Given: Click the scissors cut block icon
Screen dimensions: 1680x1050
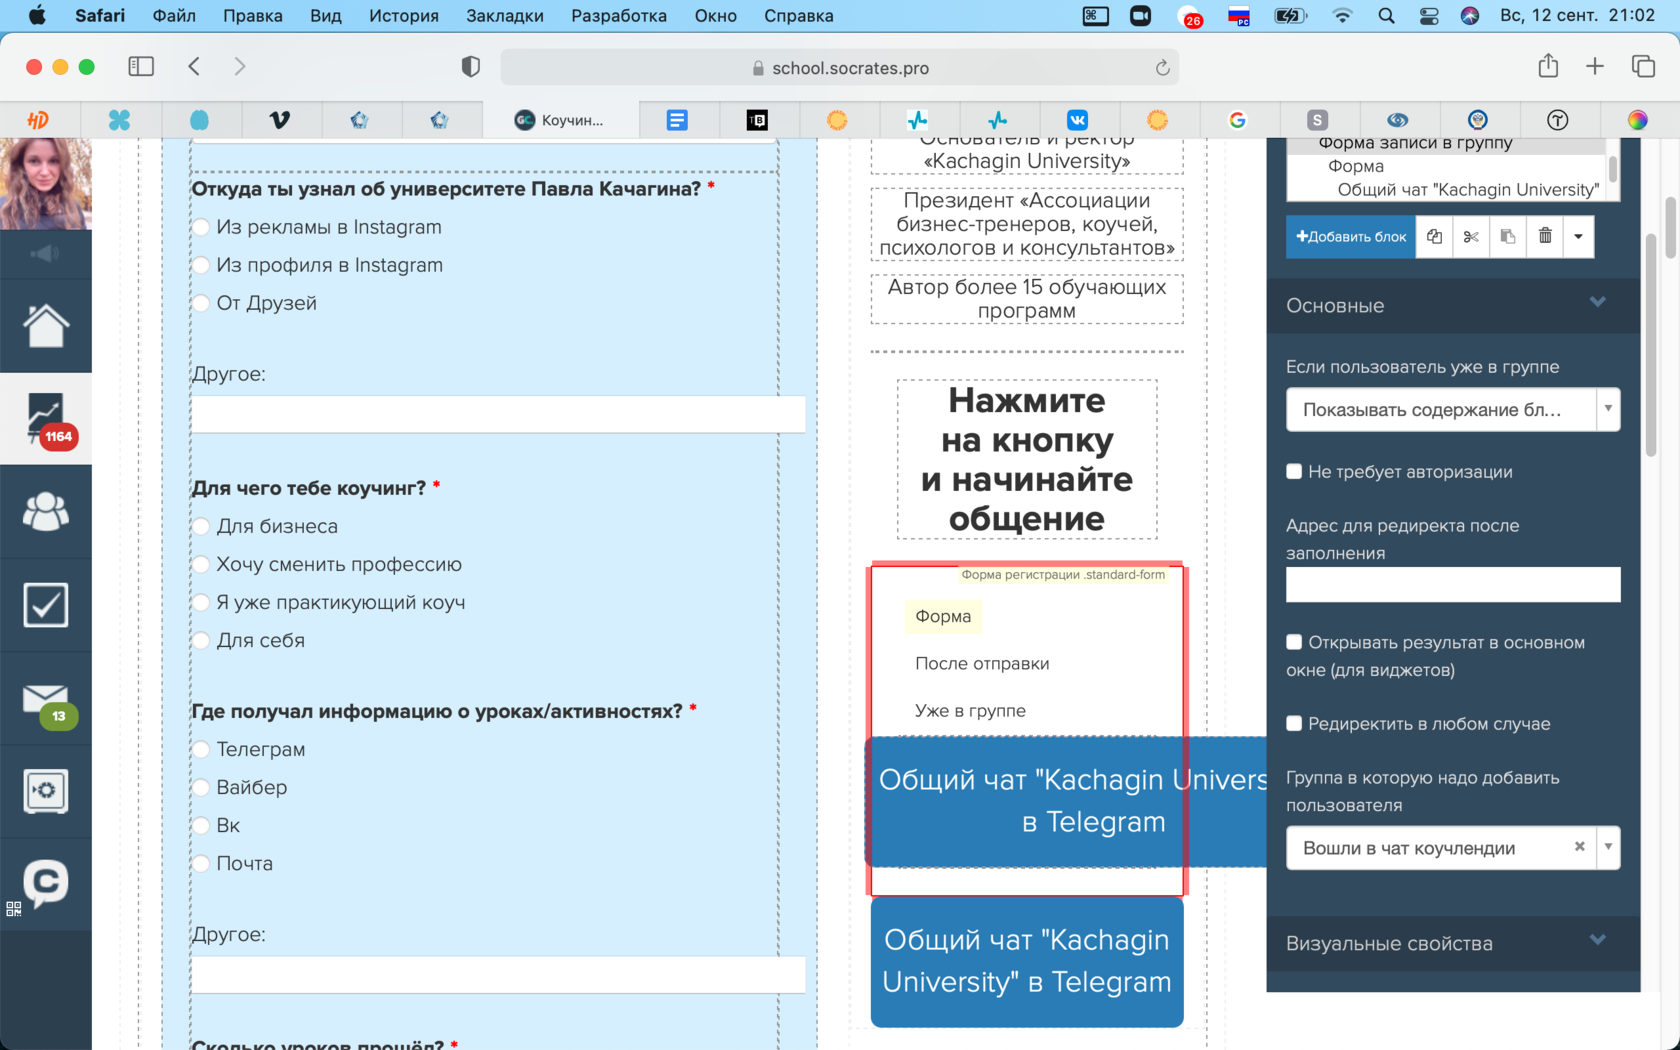Looking at the screenshot, I should (x=1470, y=237).
